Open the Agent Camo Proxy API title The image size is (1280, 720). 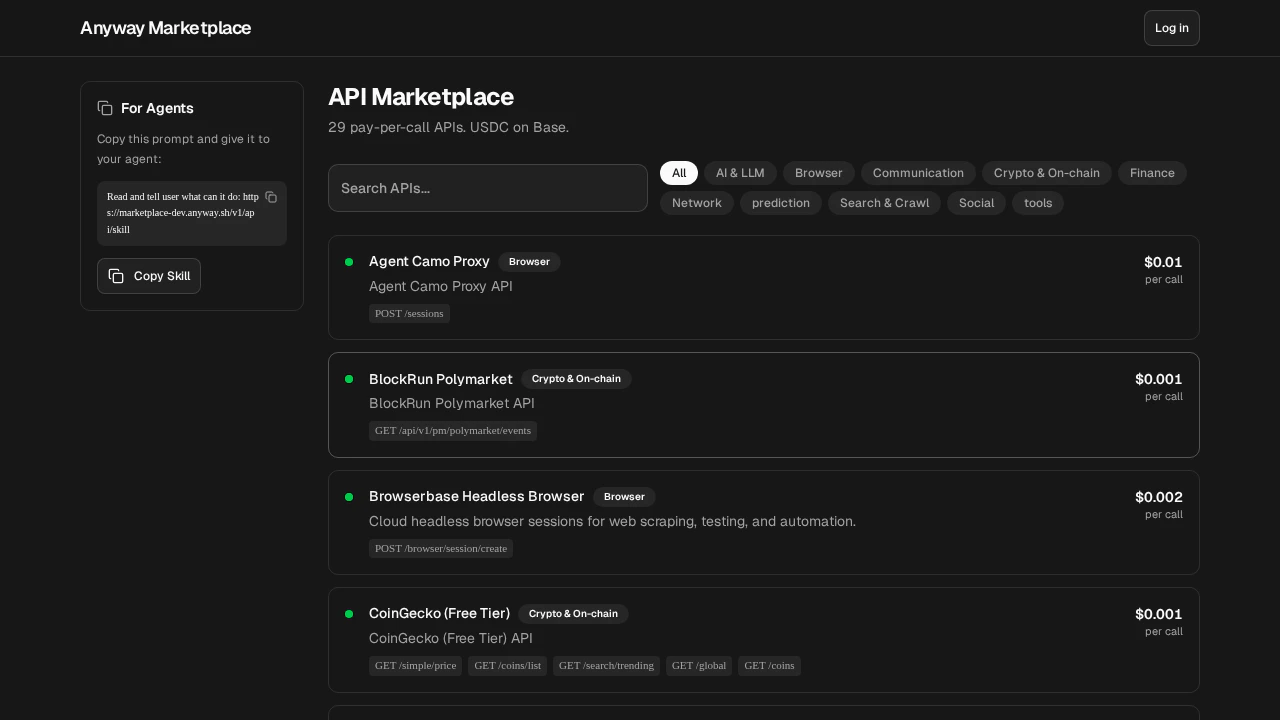[x=429, y=261]
